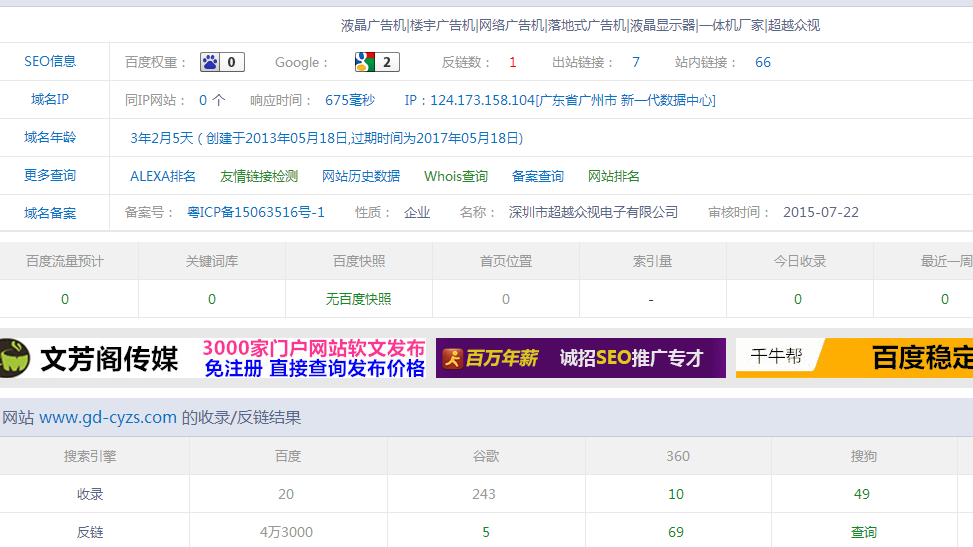Click outbound links count 7
The height and width of the screenshot is (547, 973).
pos(635,62)
